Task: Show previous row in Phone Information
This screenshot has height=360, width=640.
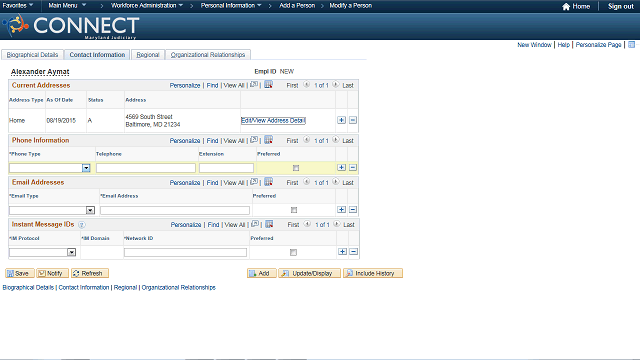Action: tap(307, 140)
